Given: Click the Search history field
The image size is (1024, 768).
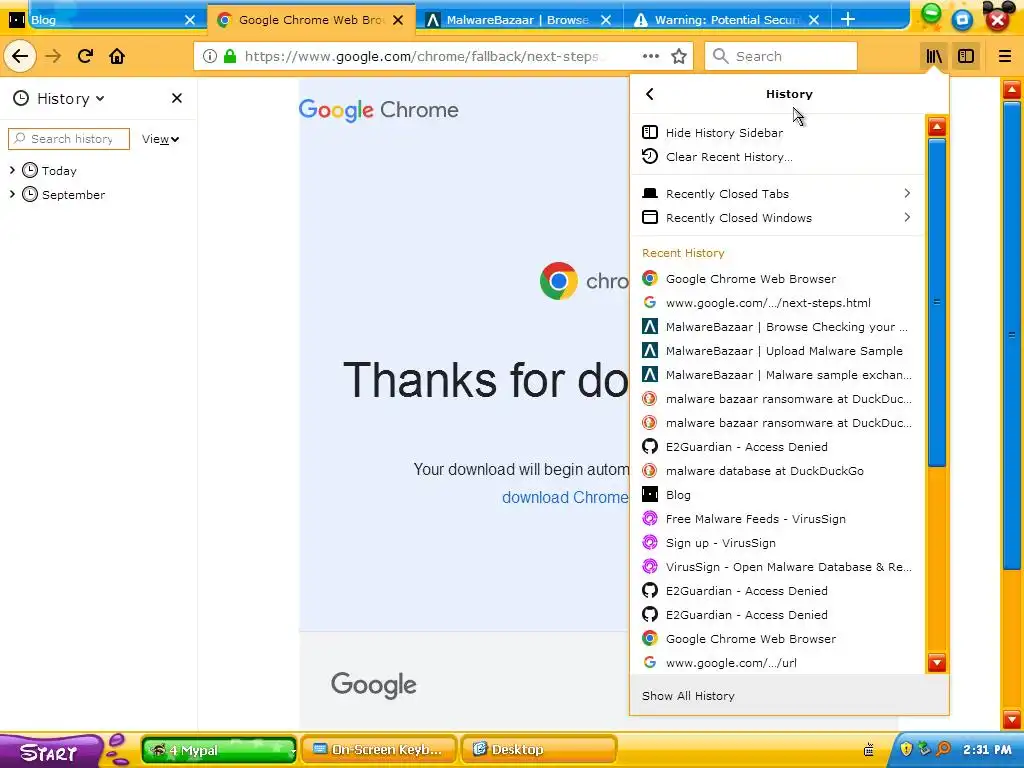Looking at the screenshot, I should 69,139.
